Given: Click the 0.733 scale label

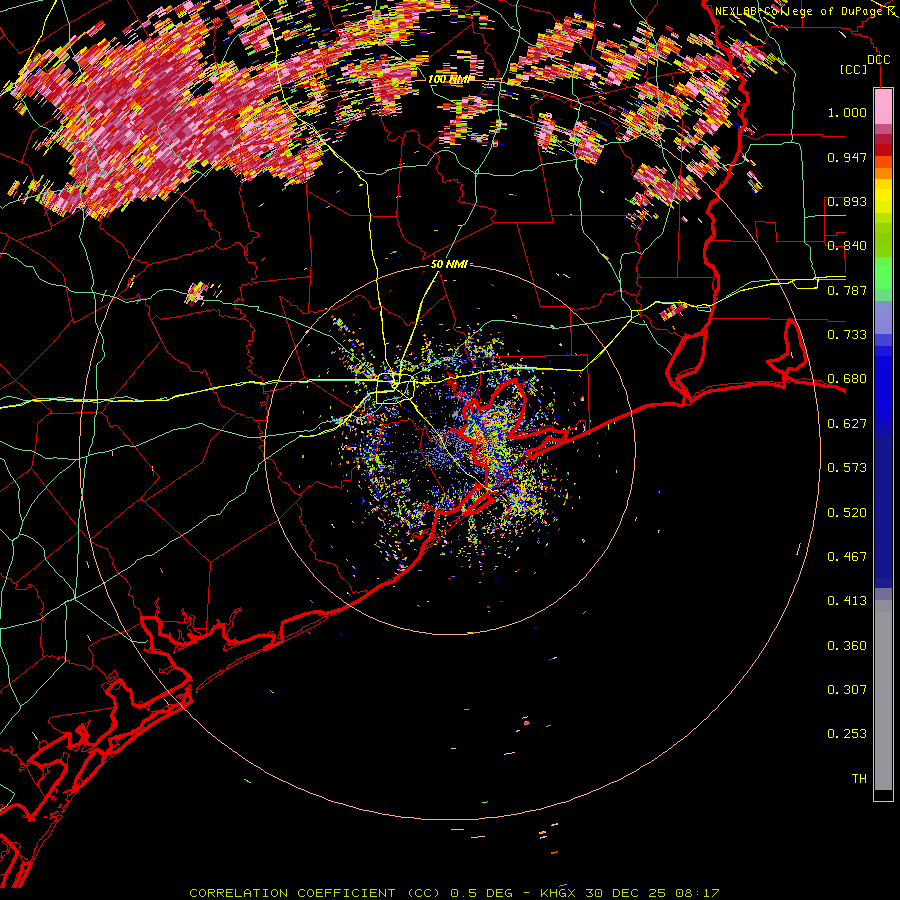Looking at the screenshot, I should pos(847,335).
